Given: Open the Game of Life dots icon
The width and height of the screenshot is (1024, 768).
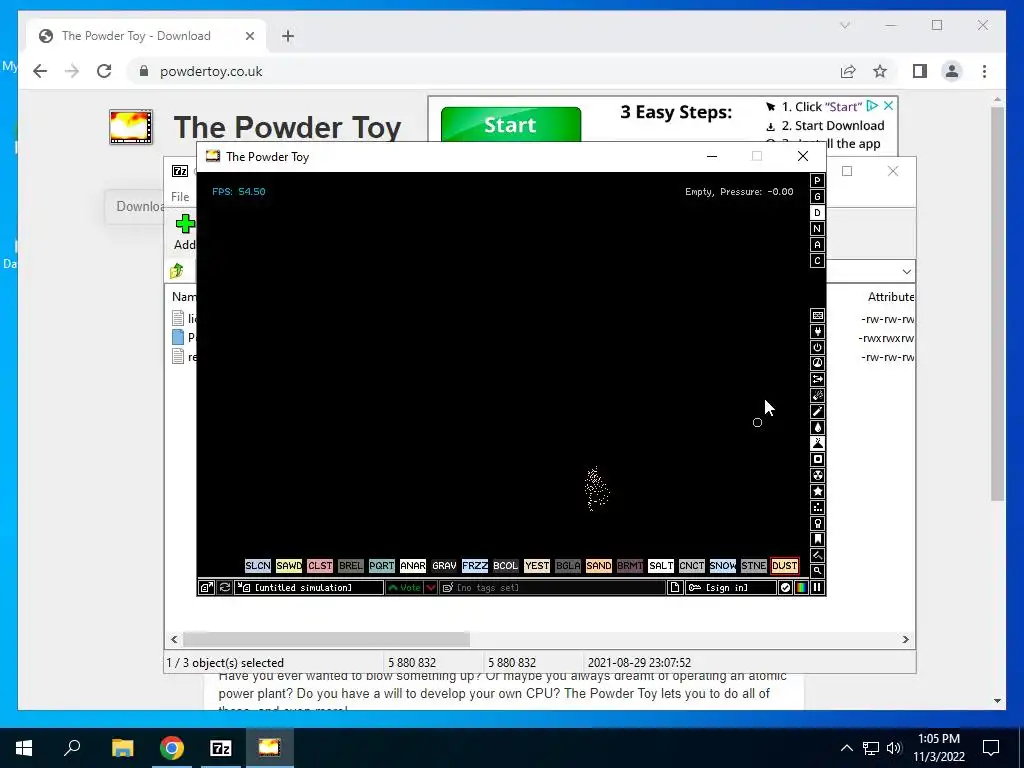Looking at the screenshot, I should 817,507.
